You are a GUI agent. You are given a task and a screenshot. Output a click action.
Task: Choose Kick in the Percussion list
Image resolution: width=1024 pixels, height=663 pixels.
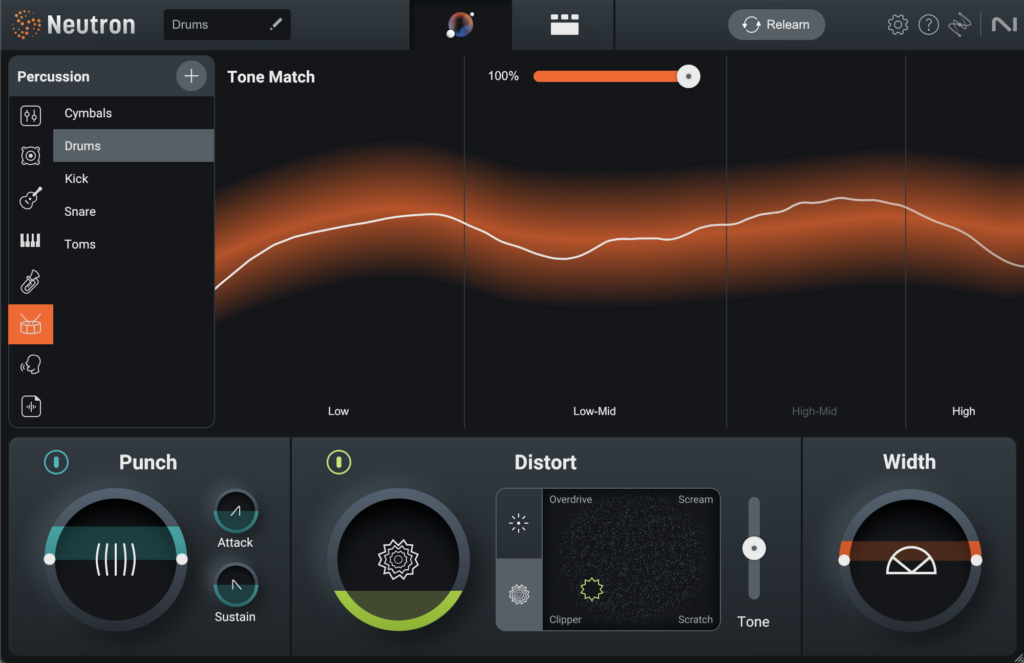pyautogui.click(x=133, y=178)
